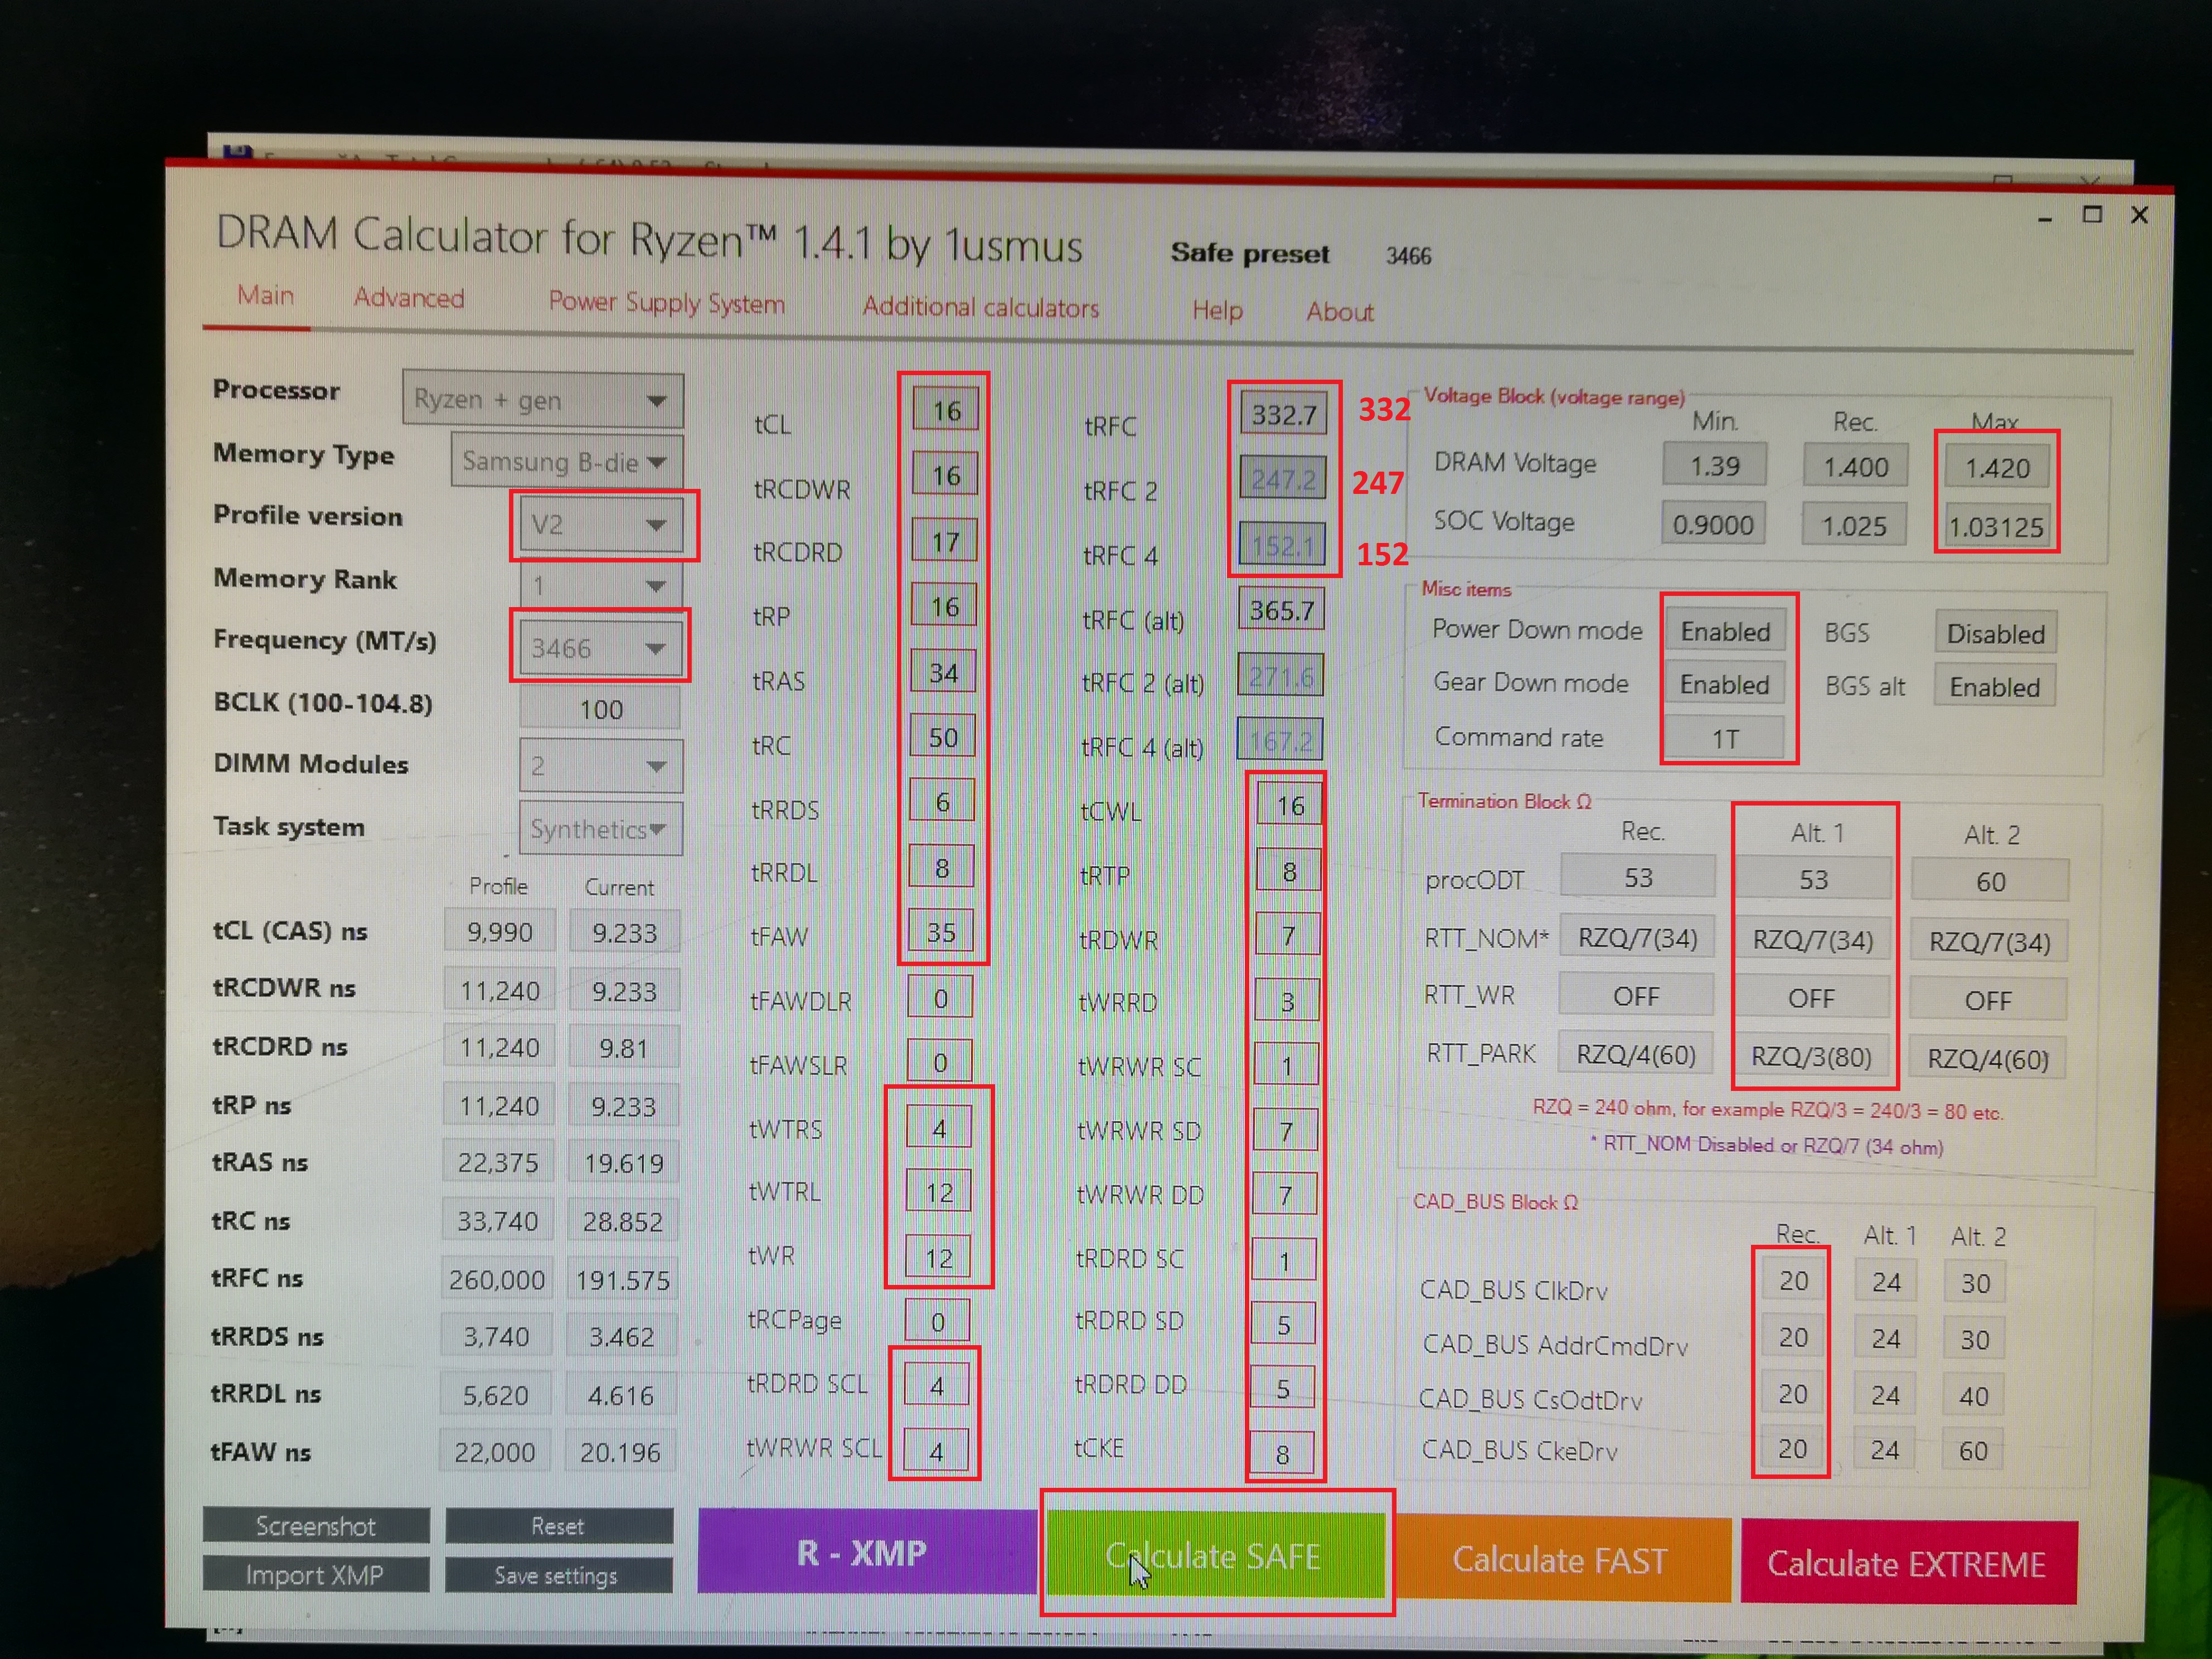
Task: Click the minimize window icon
Action: click(x=2045, y=217)
